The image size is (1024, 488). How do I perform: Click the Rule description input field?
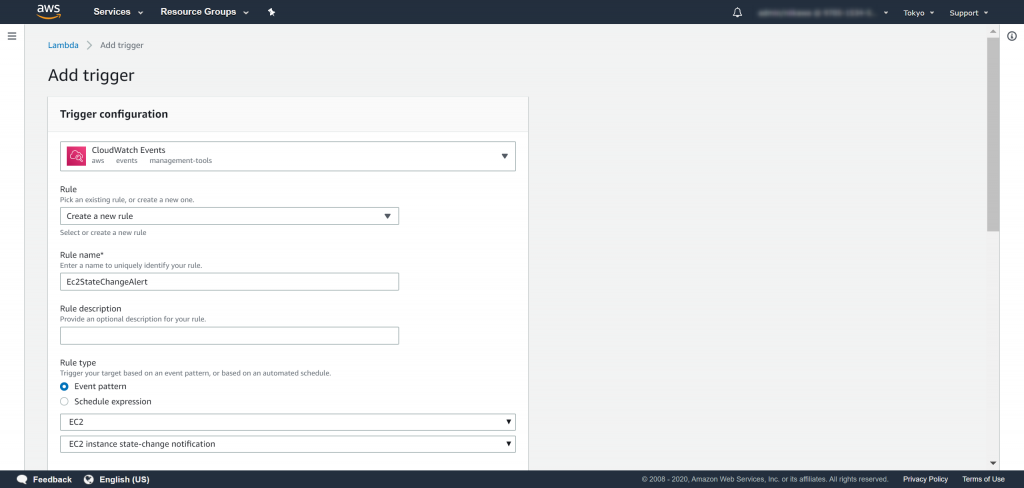pos(229,336)
